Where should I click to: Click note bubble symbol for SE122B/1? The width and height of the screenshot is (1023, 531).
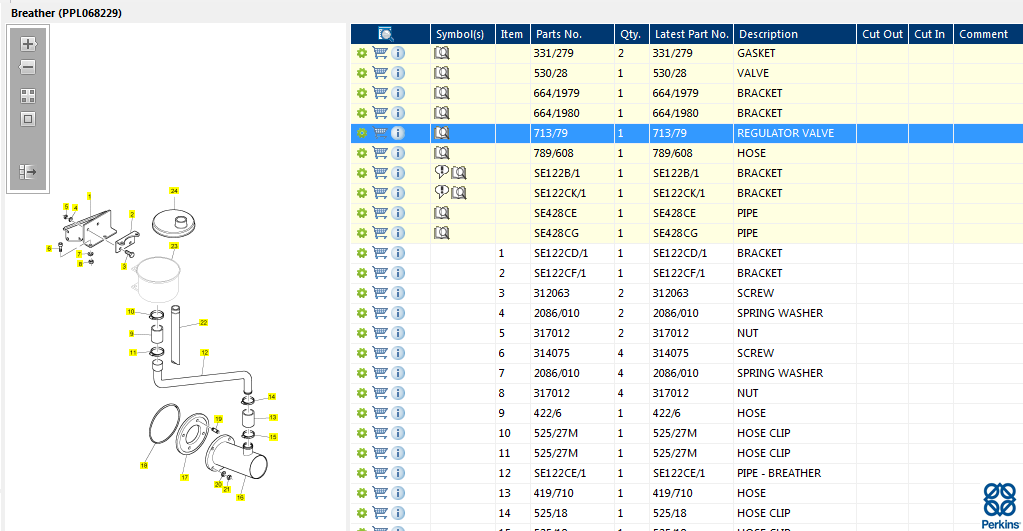[x=441, y=172]
